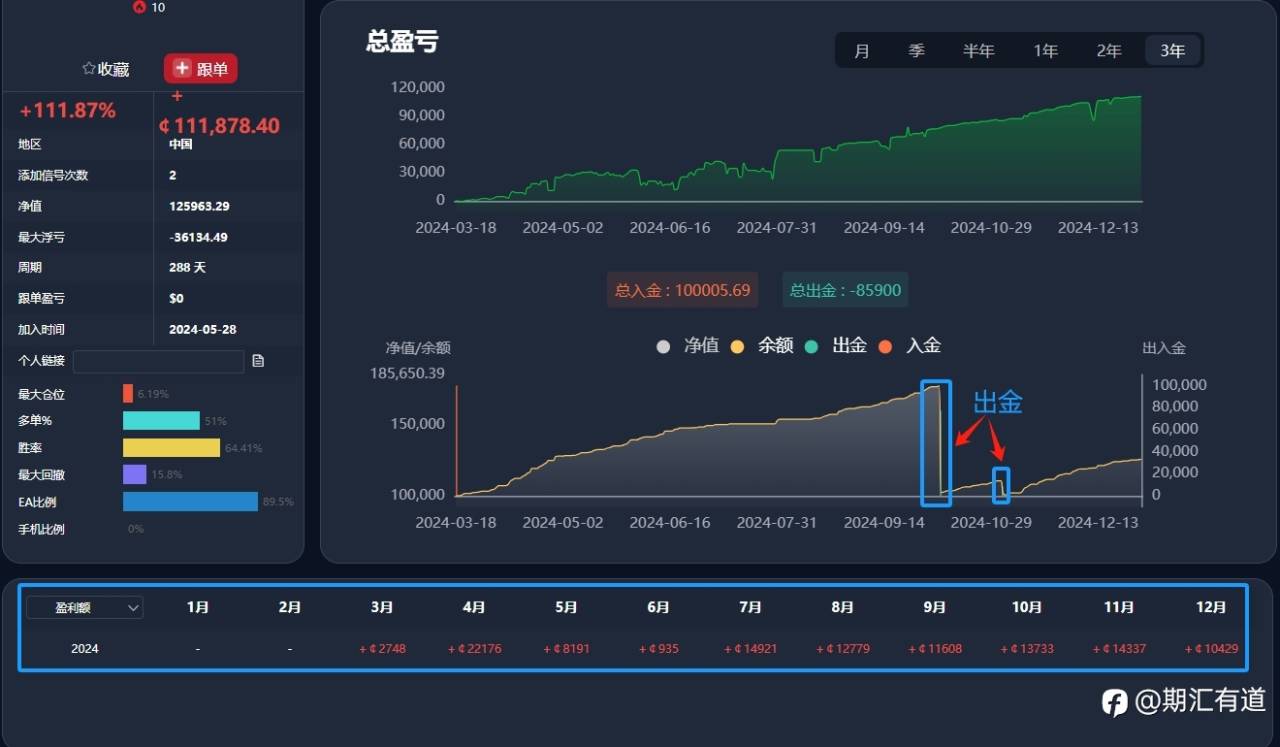This screenshot has height=747, width=1280.
Task: Click the 加入时间 value 2024-05-28
Action: coord(201,329)
